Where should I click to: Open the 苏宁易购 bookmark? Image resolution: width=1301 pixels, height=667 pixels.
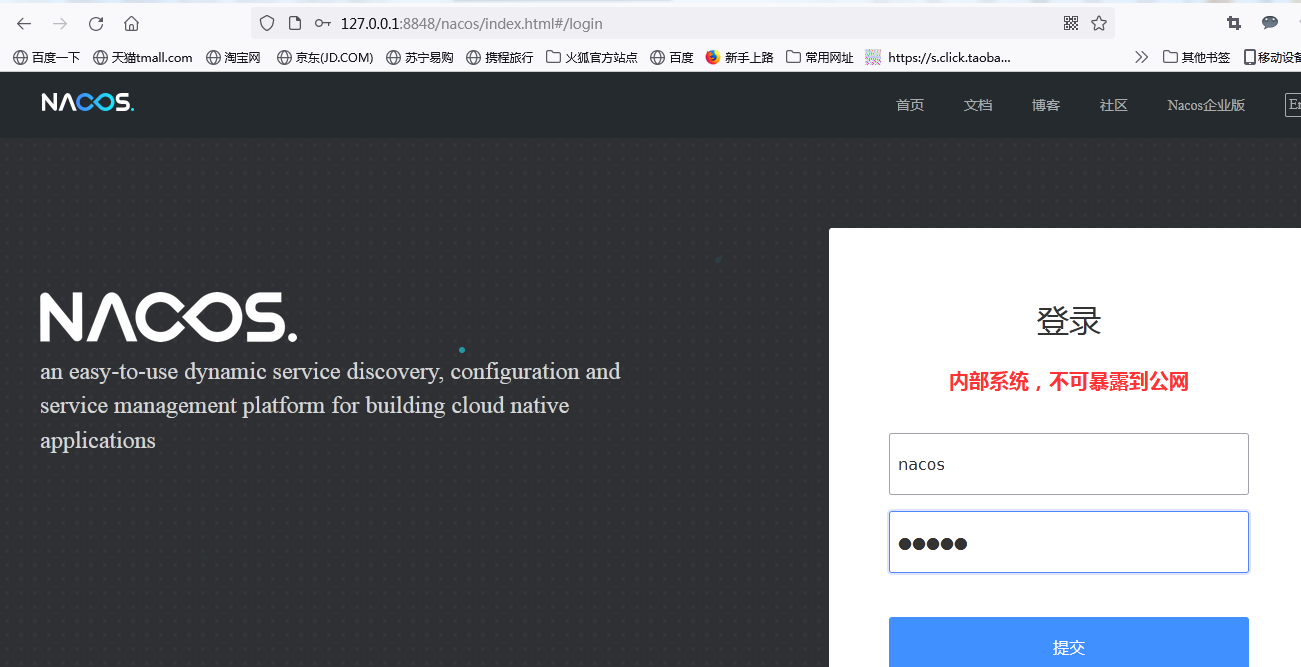click(x=419, y=57)
